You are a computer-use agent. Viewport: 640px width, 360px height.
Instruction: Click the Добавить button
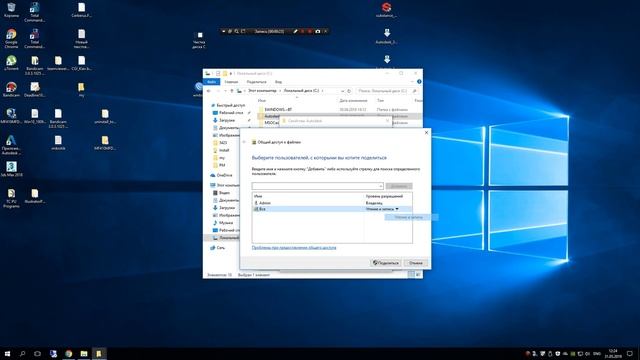pyautogui.click(x=399, y=186)
